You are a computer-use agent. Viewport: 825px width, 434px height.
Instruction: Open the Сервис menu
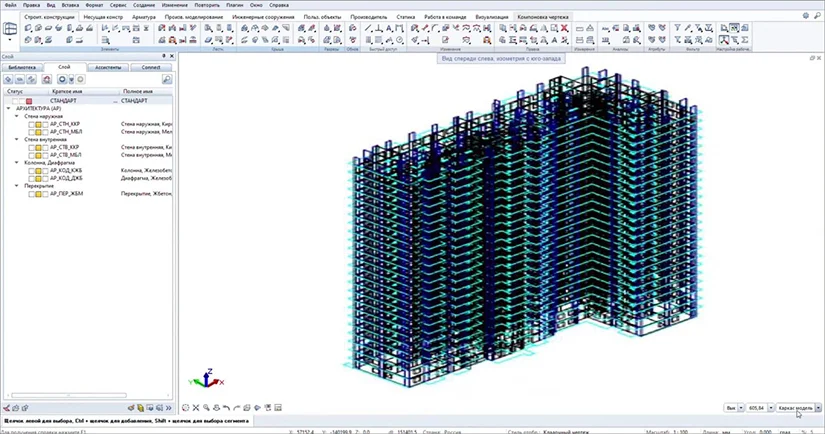click(118, 5)
